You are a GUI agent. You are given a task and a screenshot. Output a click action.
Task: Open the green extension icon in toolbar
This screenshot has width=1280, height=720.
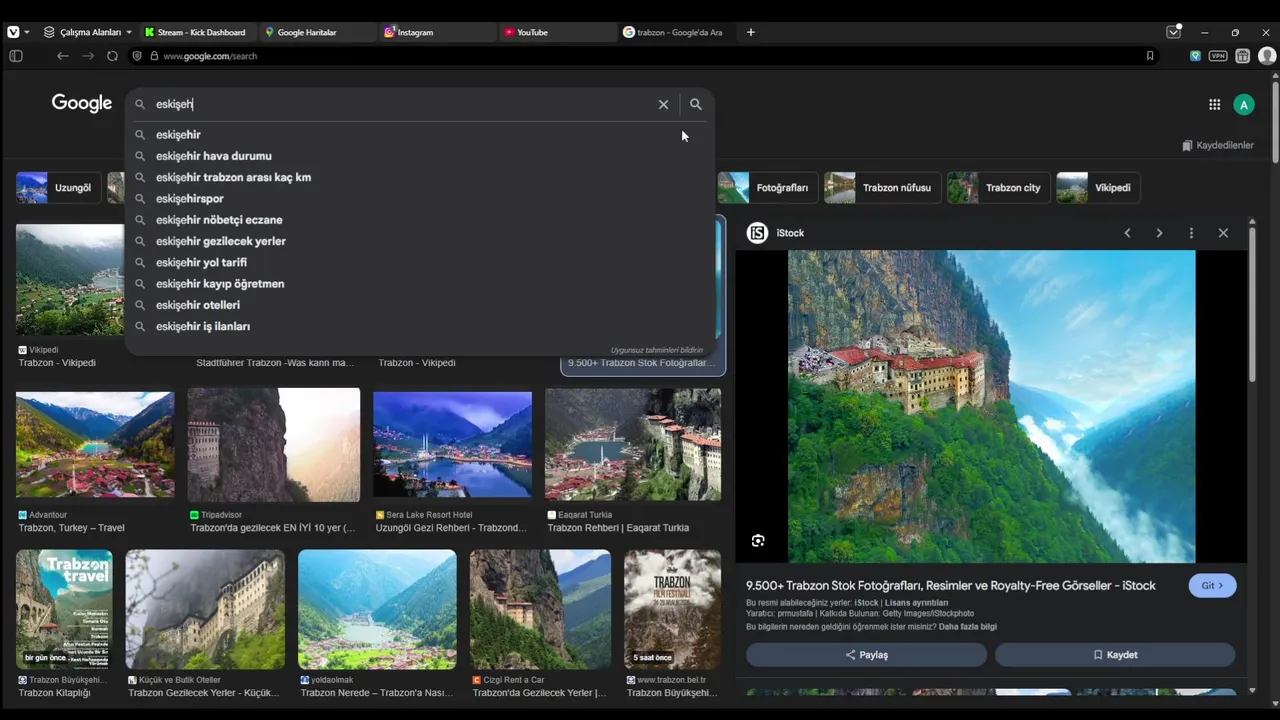(x=1195, y=56)
